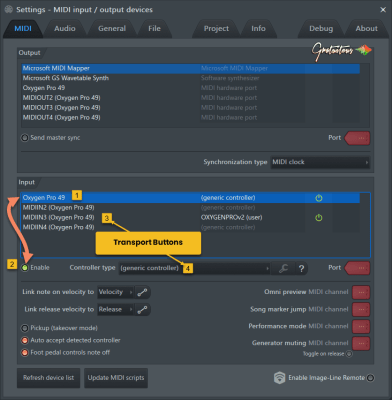392x400 pixels.
Task: Open the question mark help button
Action: tap(301, 268)
